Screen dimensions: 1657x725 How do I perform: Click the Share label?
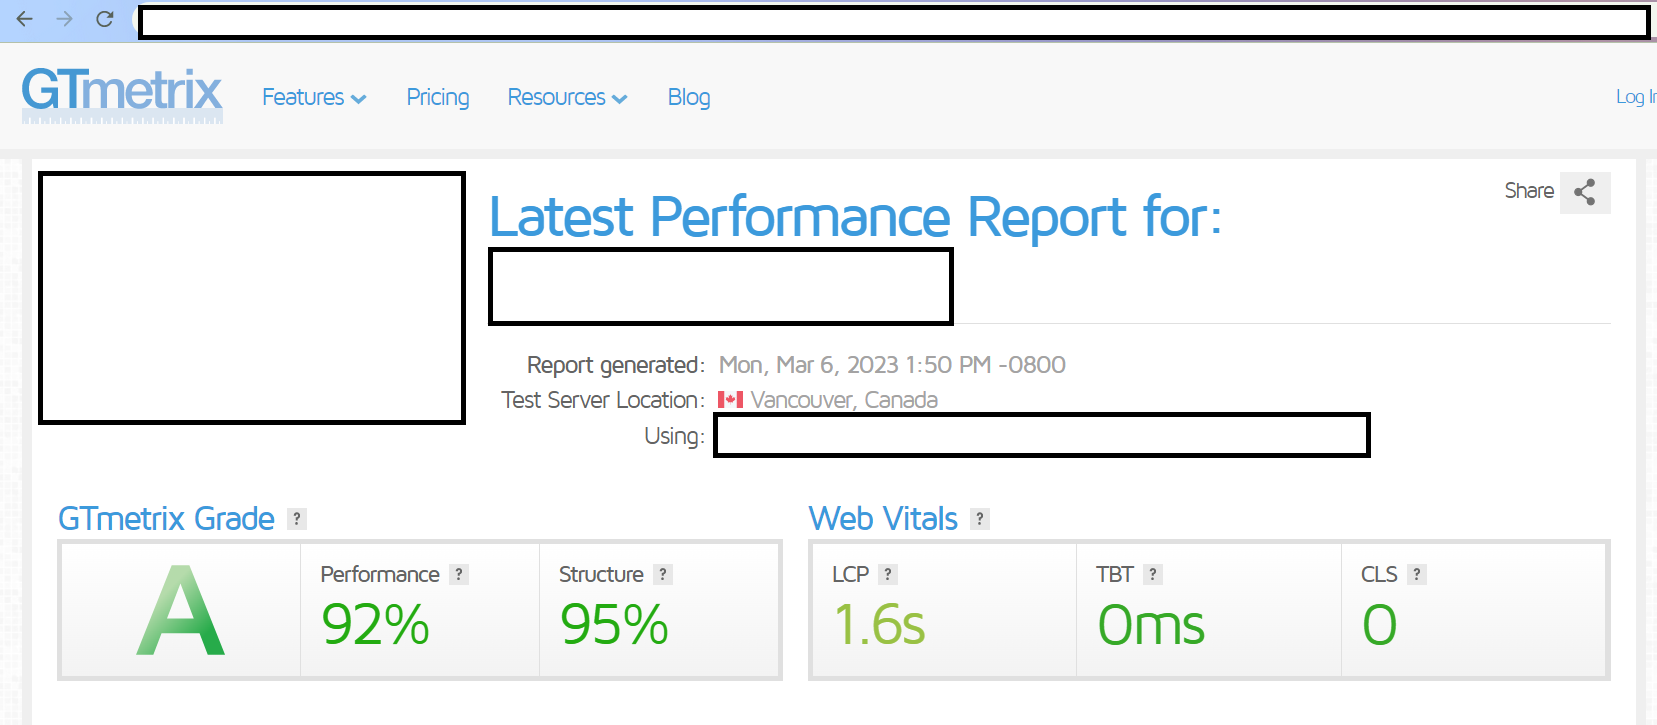tap(1529, 191)
